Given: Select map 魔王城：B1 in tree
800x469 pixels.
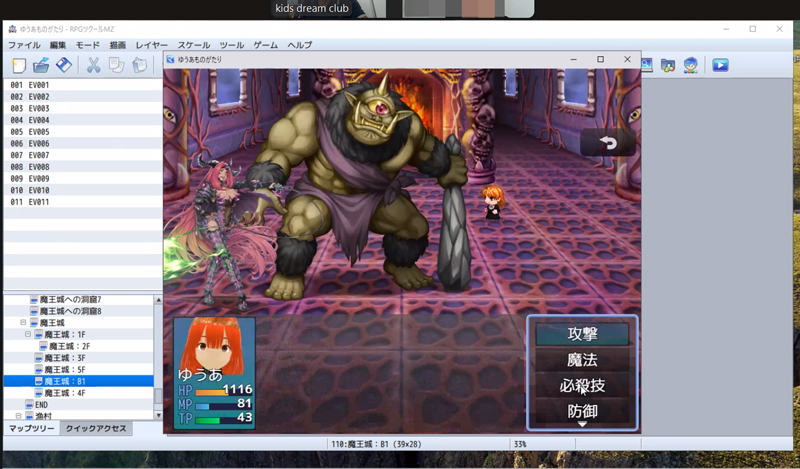Looking at the screenshot, I should (65, 381).
